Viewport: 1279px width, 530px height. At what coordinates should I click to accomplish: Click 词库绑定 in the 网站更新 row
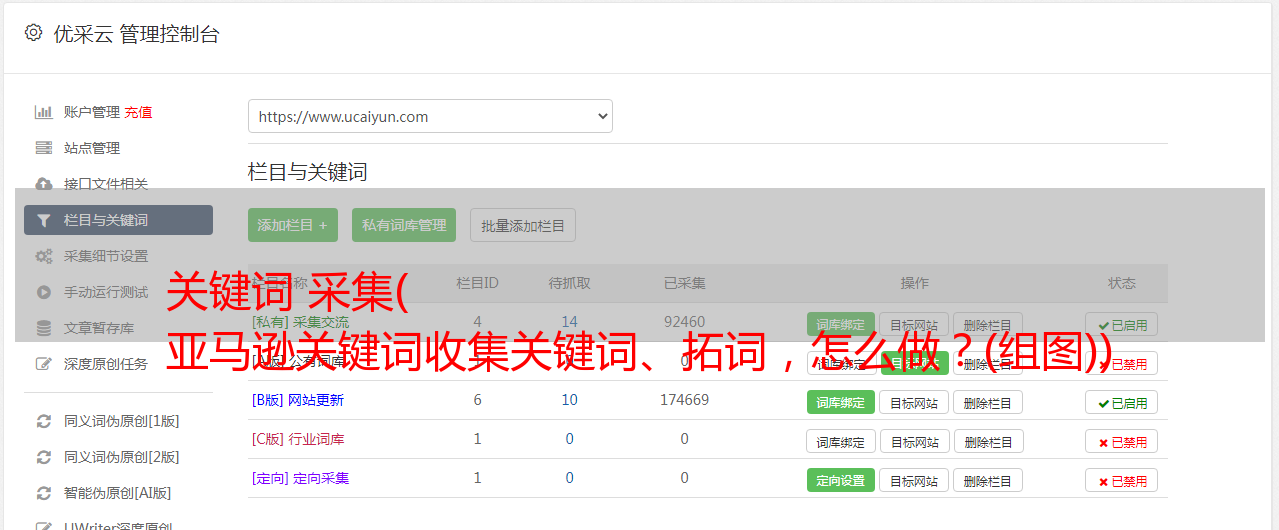[840, 402]
